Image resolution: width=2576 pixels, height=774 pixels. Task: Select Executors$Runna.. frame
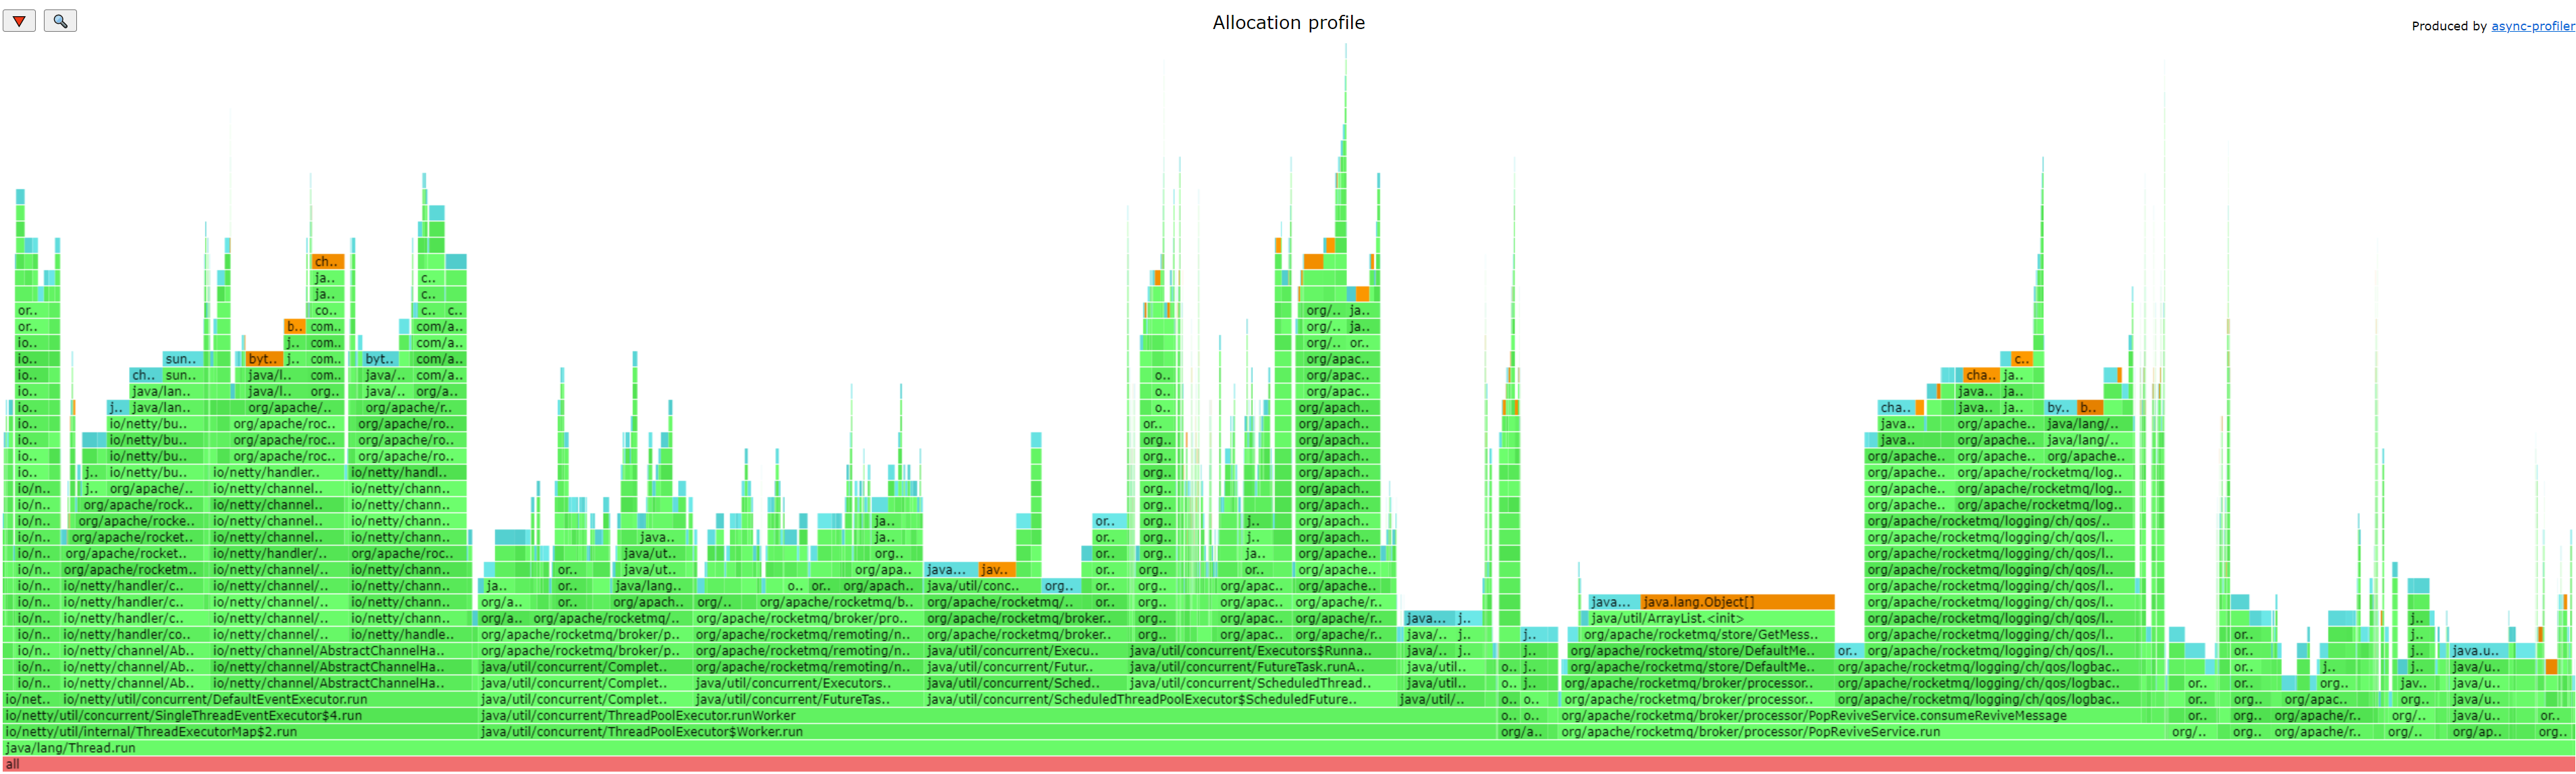pos(1262,651)
